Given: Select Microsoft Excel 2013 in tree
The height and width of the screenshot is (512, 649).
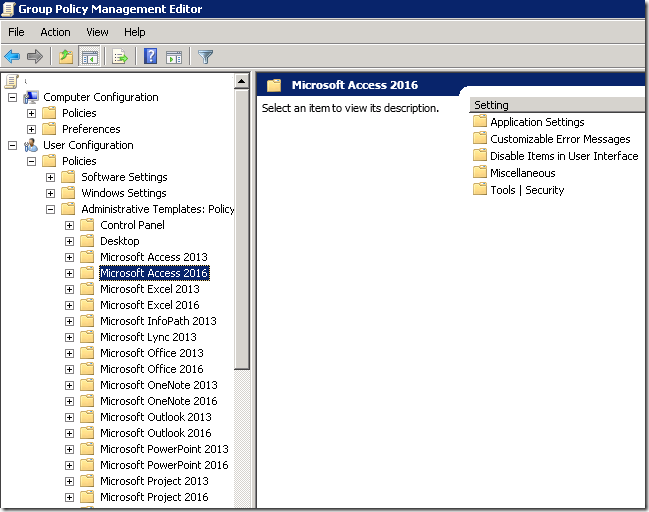Looking at the screenshot, I should pos(149,289).
